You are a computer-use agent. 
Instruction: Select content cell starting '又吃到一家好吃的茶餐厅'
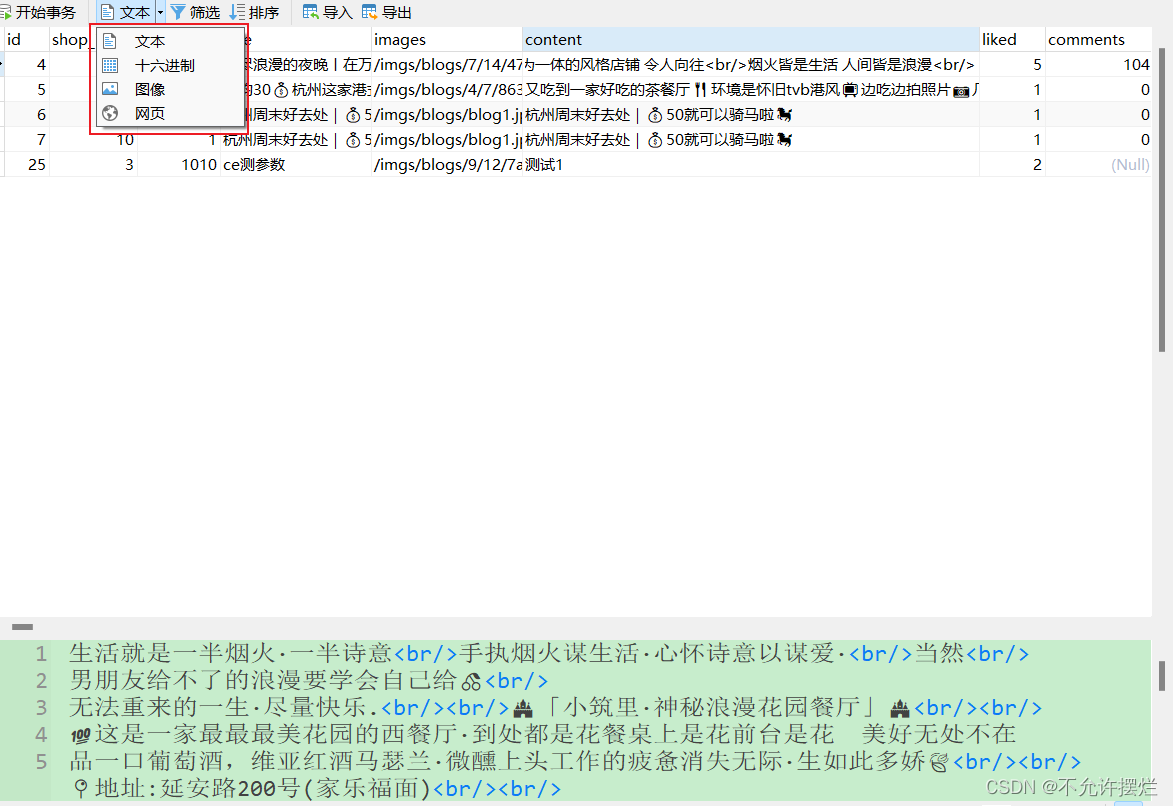tap(751, 90)
